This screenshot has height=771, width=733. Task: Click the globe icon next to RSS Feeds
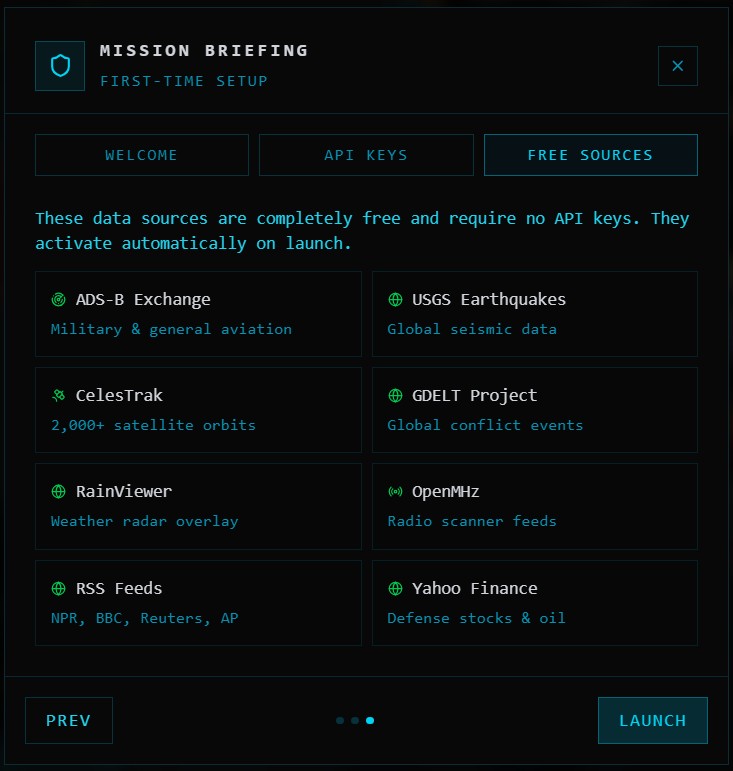pos(58,588)
